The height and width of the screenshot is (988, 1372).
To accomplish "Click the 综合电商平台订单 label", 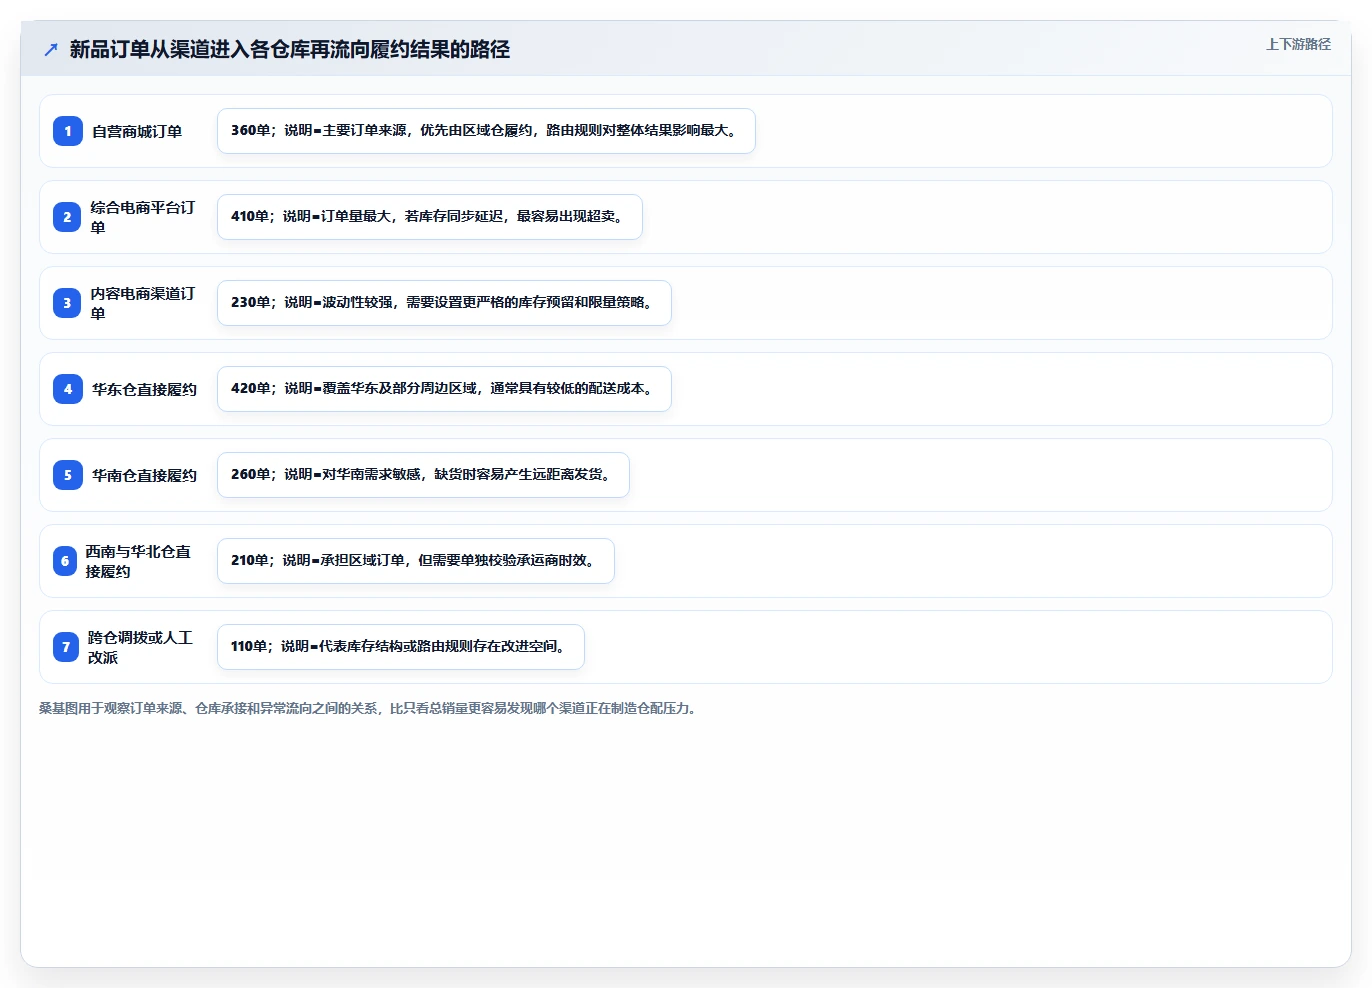I will coord(143,217).
